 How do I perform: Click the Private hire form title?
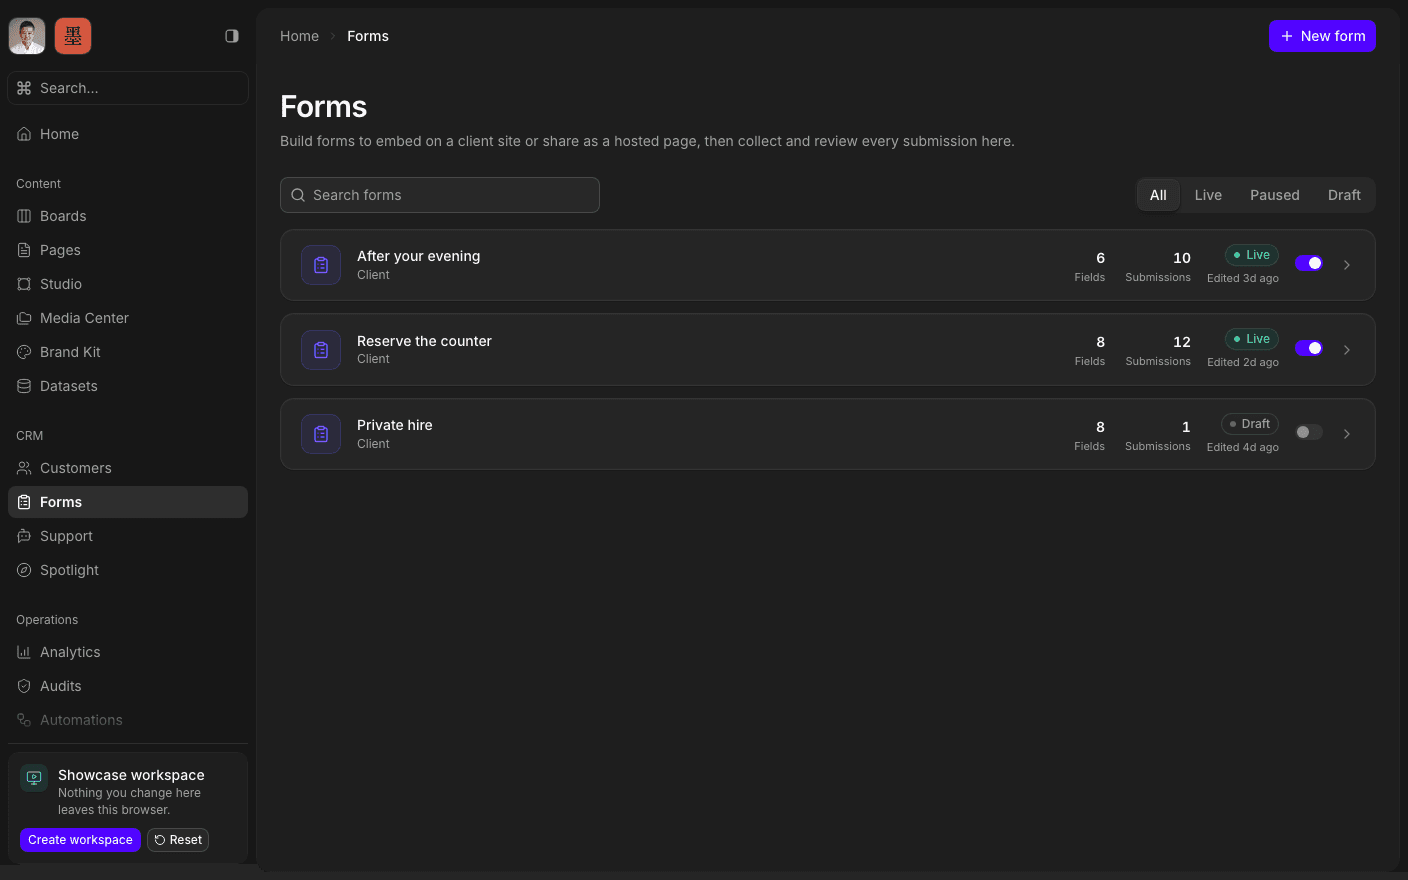395,425
